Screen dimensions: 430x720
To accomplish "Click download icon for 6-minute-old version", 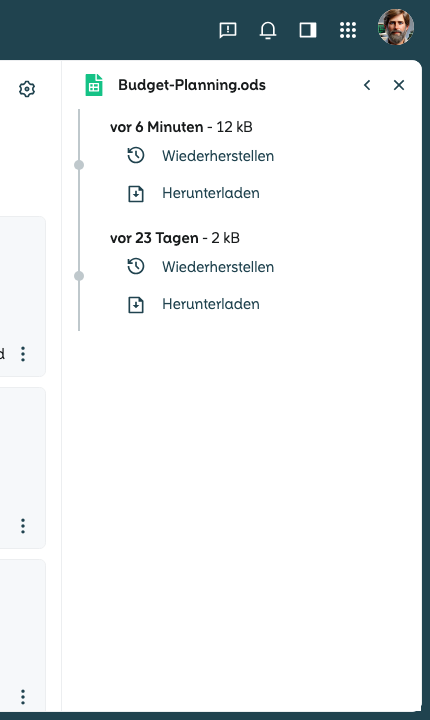I will pos(136,193).
